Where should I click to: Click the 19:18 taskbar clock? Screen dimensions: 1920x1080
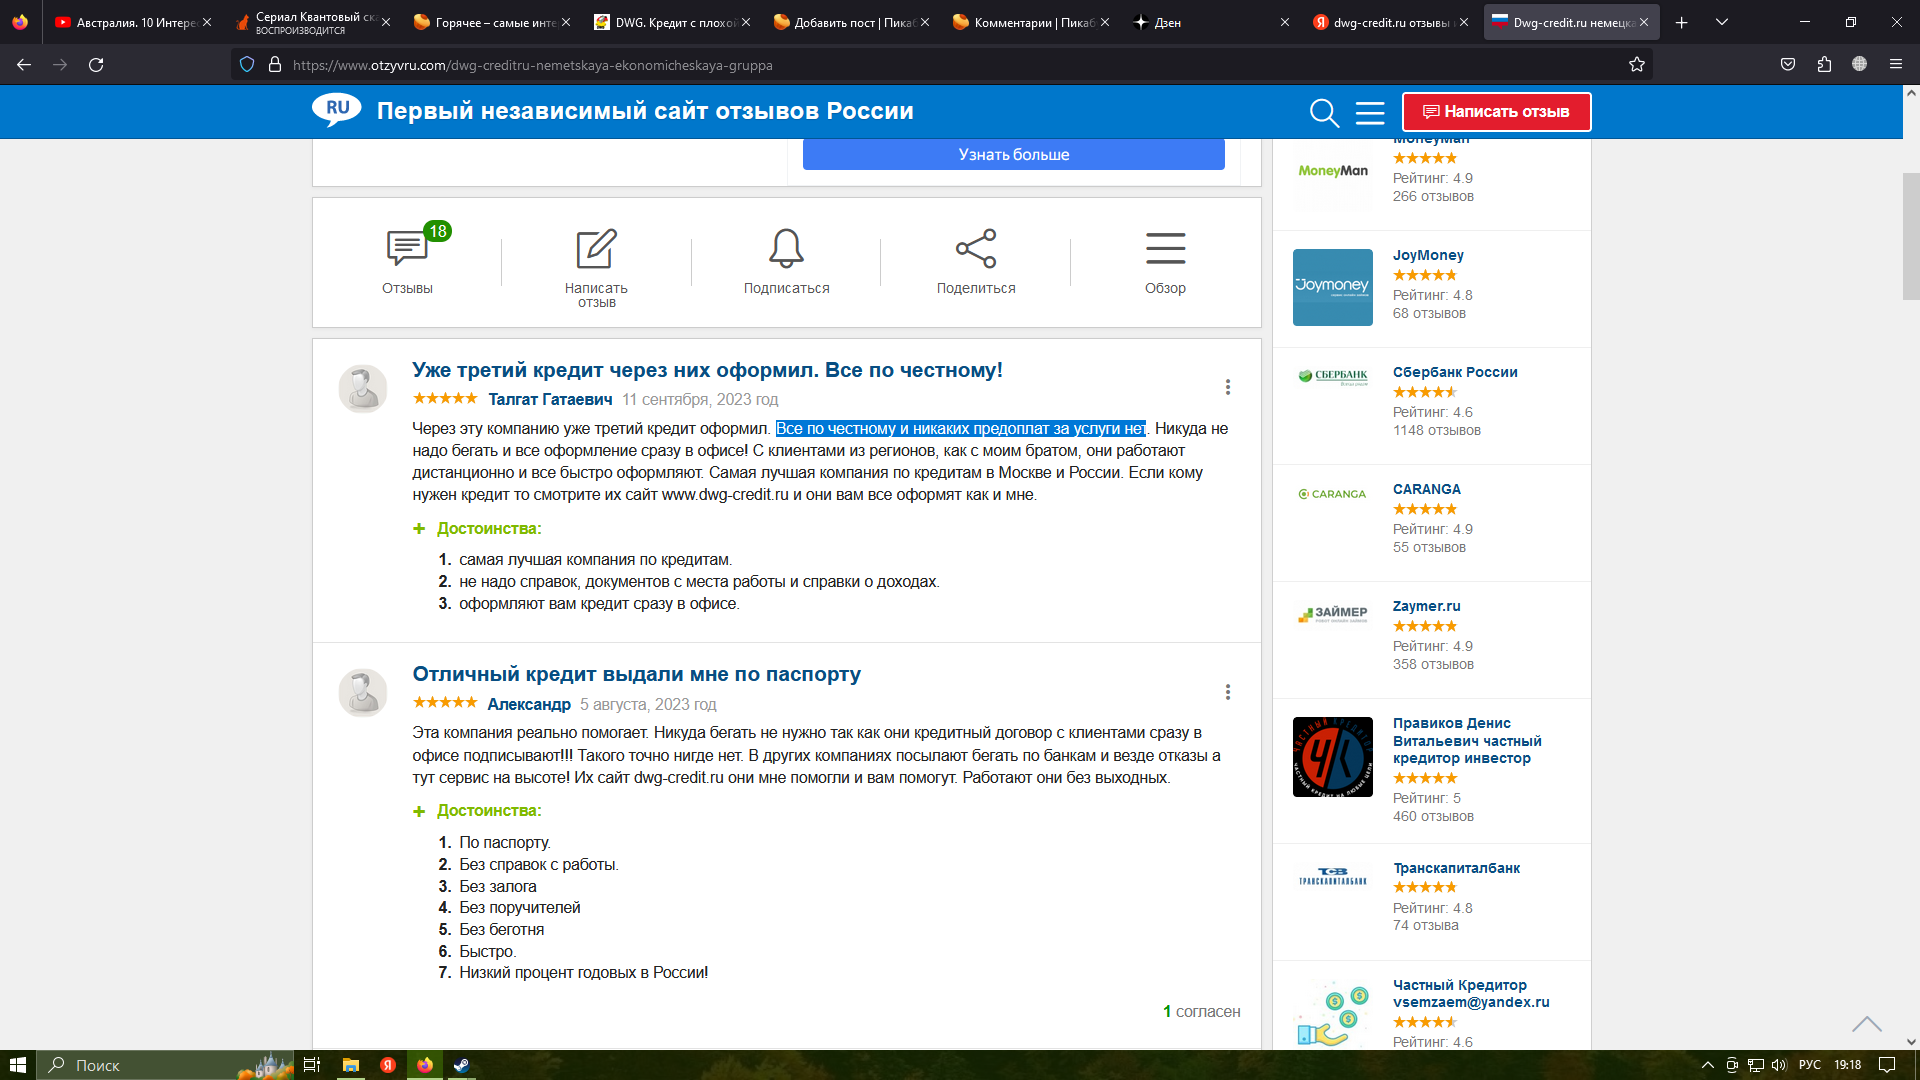coord(1847,1065)
